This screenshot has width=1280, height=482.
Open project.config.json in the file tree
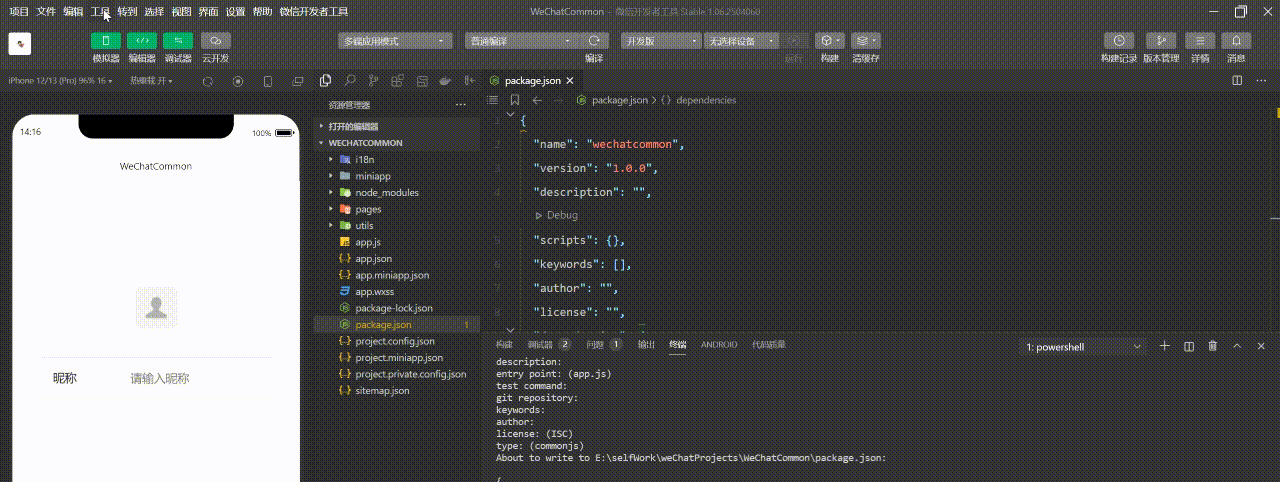(x=397, y=341)
